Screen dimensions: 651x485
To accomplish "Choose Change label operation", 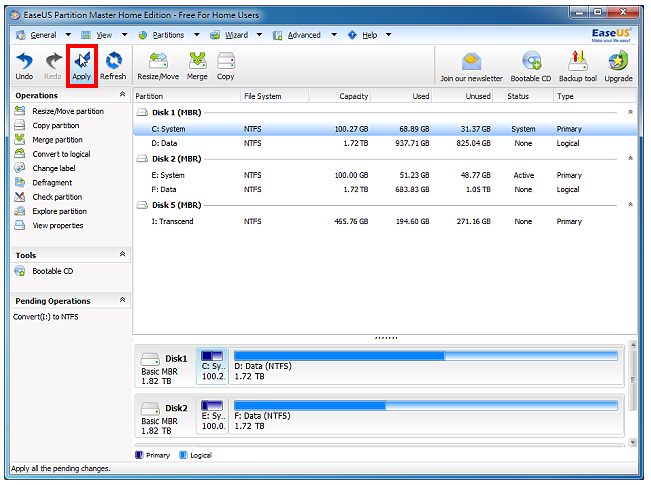I will point(45,168).
